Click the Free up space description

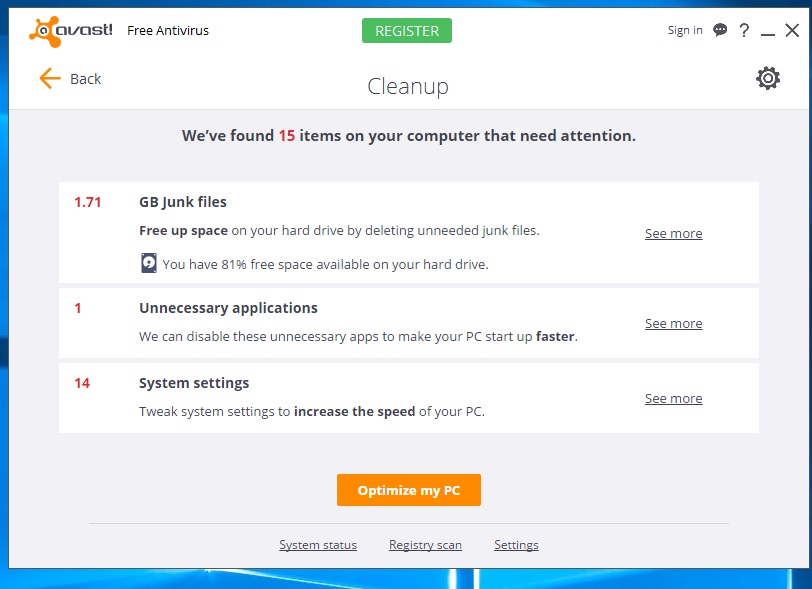tap(339, 231)
